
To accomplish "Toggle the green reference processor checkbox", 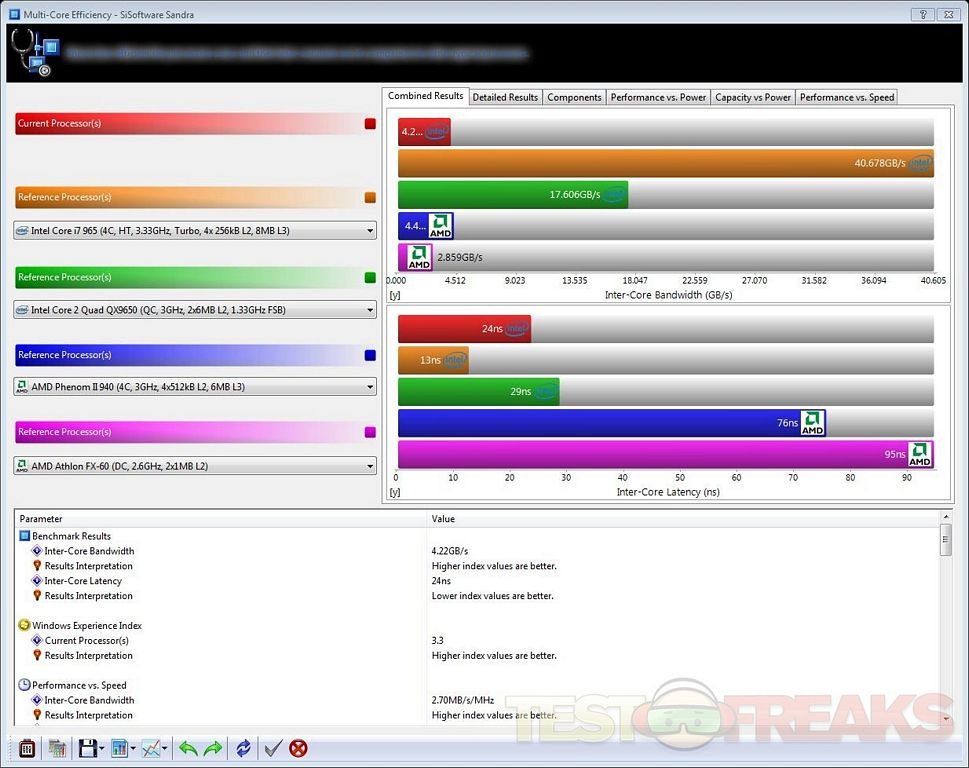I will click(x=370, y=277).
